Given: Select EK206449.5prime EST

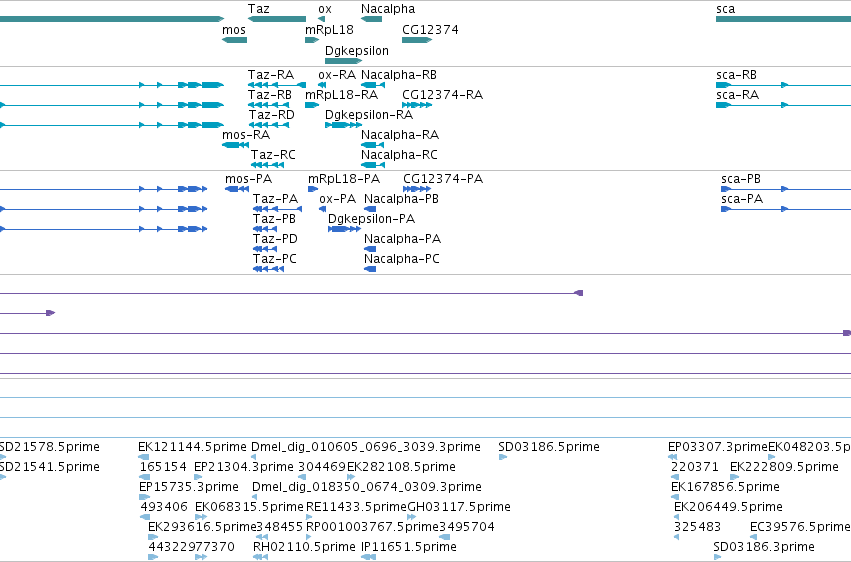Looking at the screenshot, I should pyautogui.click(x=676, y=517).
